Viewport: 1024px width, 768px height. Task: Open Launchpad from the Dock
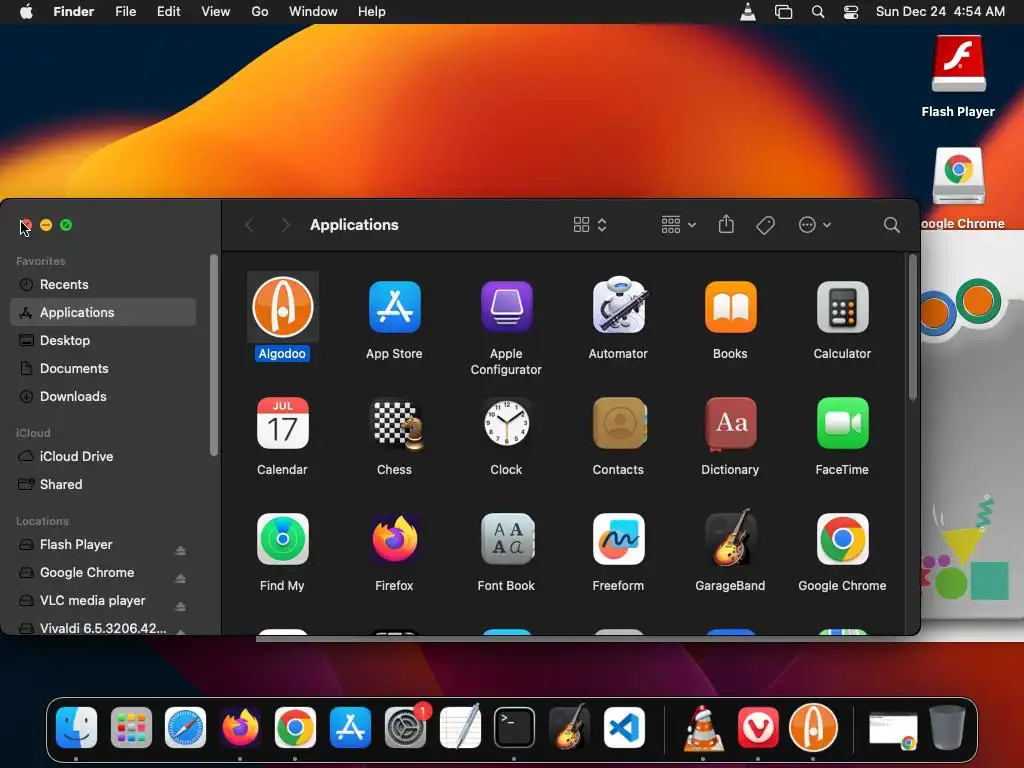(x=131, y=728)
